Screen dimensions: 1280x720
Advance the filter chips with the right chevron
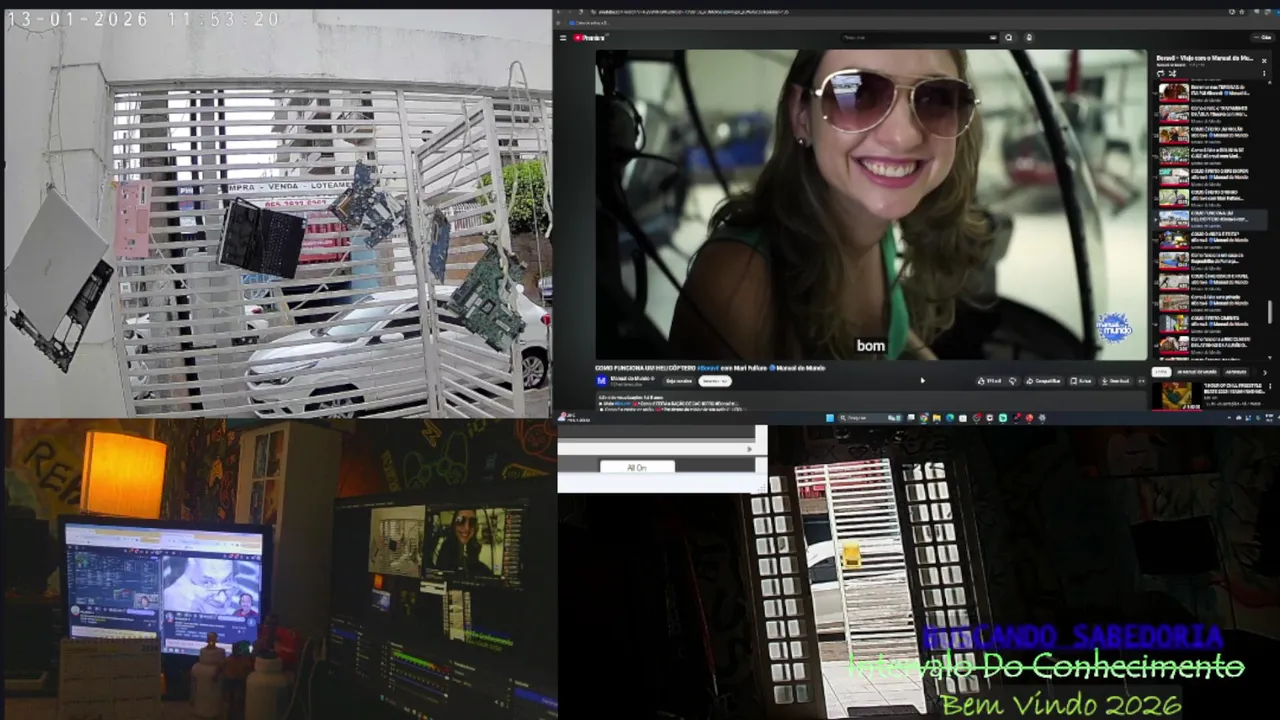1265,372
